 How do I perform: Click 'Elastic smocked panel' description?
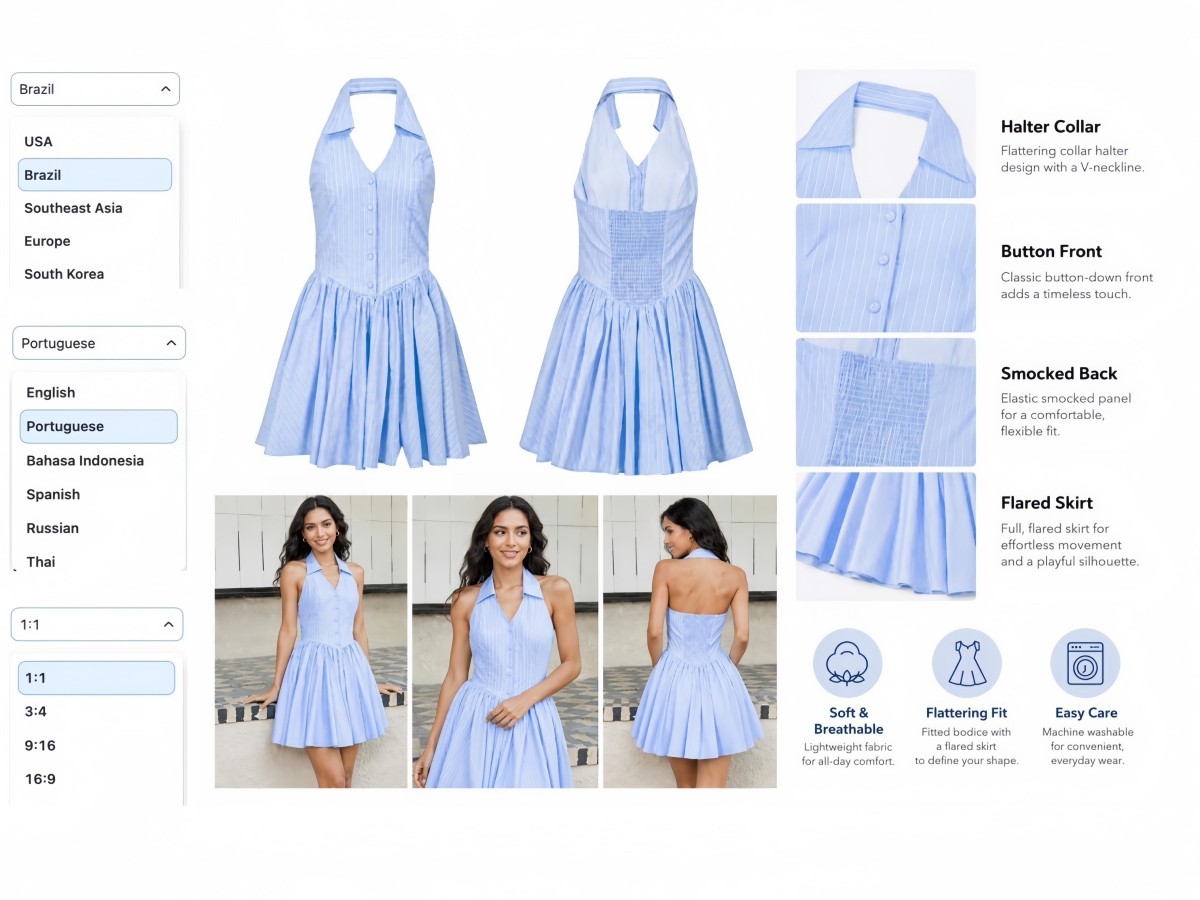coord(1066,414)
